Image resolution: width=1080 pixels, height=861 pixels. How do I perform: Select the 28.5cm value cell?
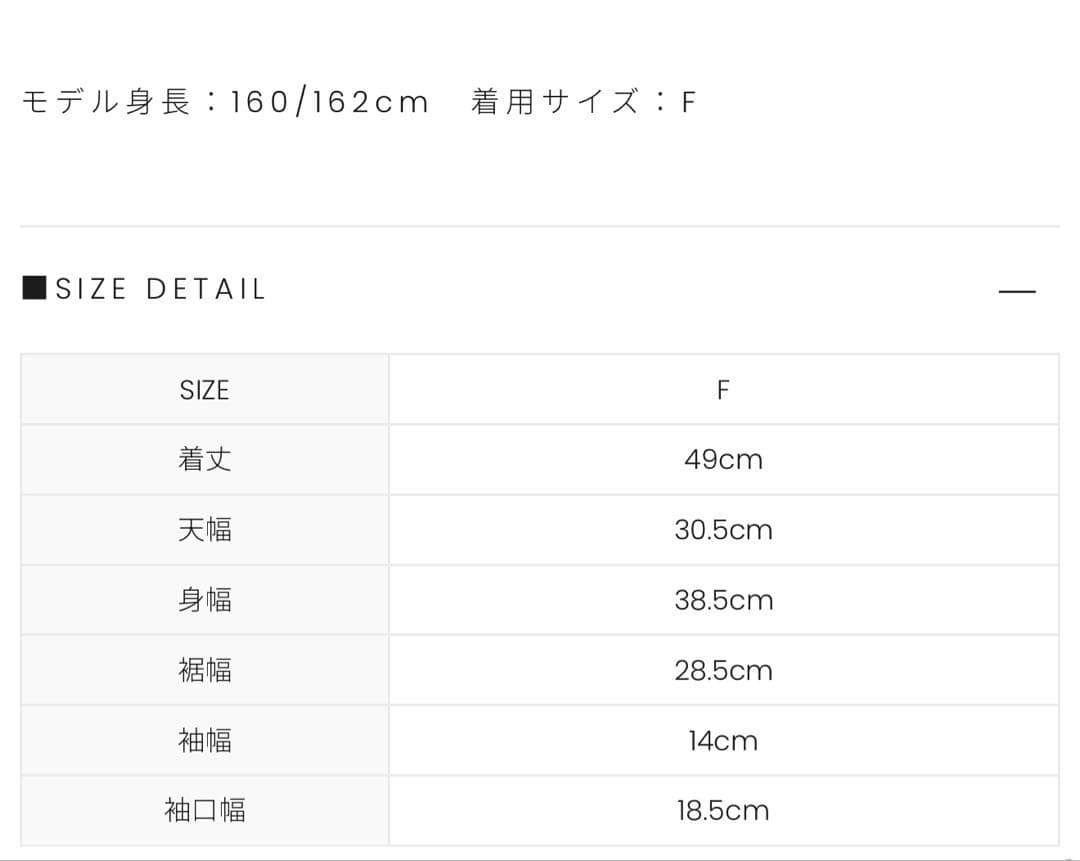tap(723, 670)
